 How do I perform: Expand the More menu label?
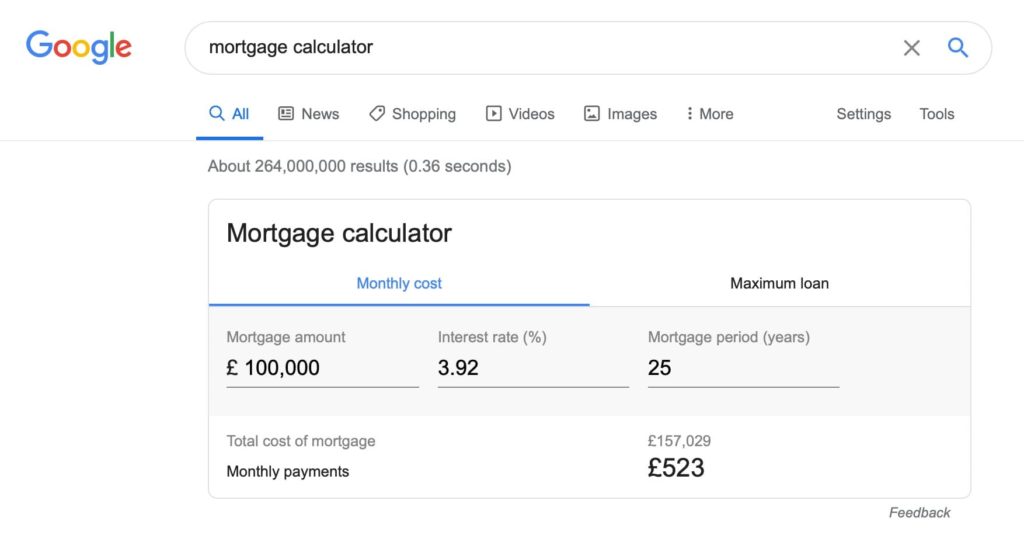[716, 114]
